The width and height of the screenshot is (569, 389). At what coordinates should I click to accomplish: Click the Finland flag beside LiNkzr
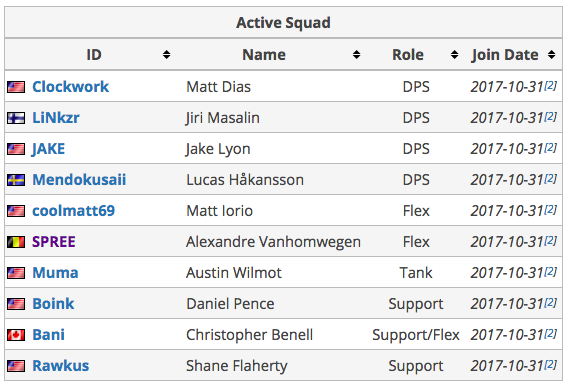click(x=16, y=118)
